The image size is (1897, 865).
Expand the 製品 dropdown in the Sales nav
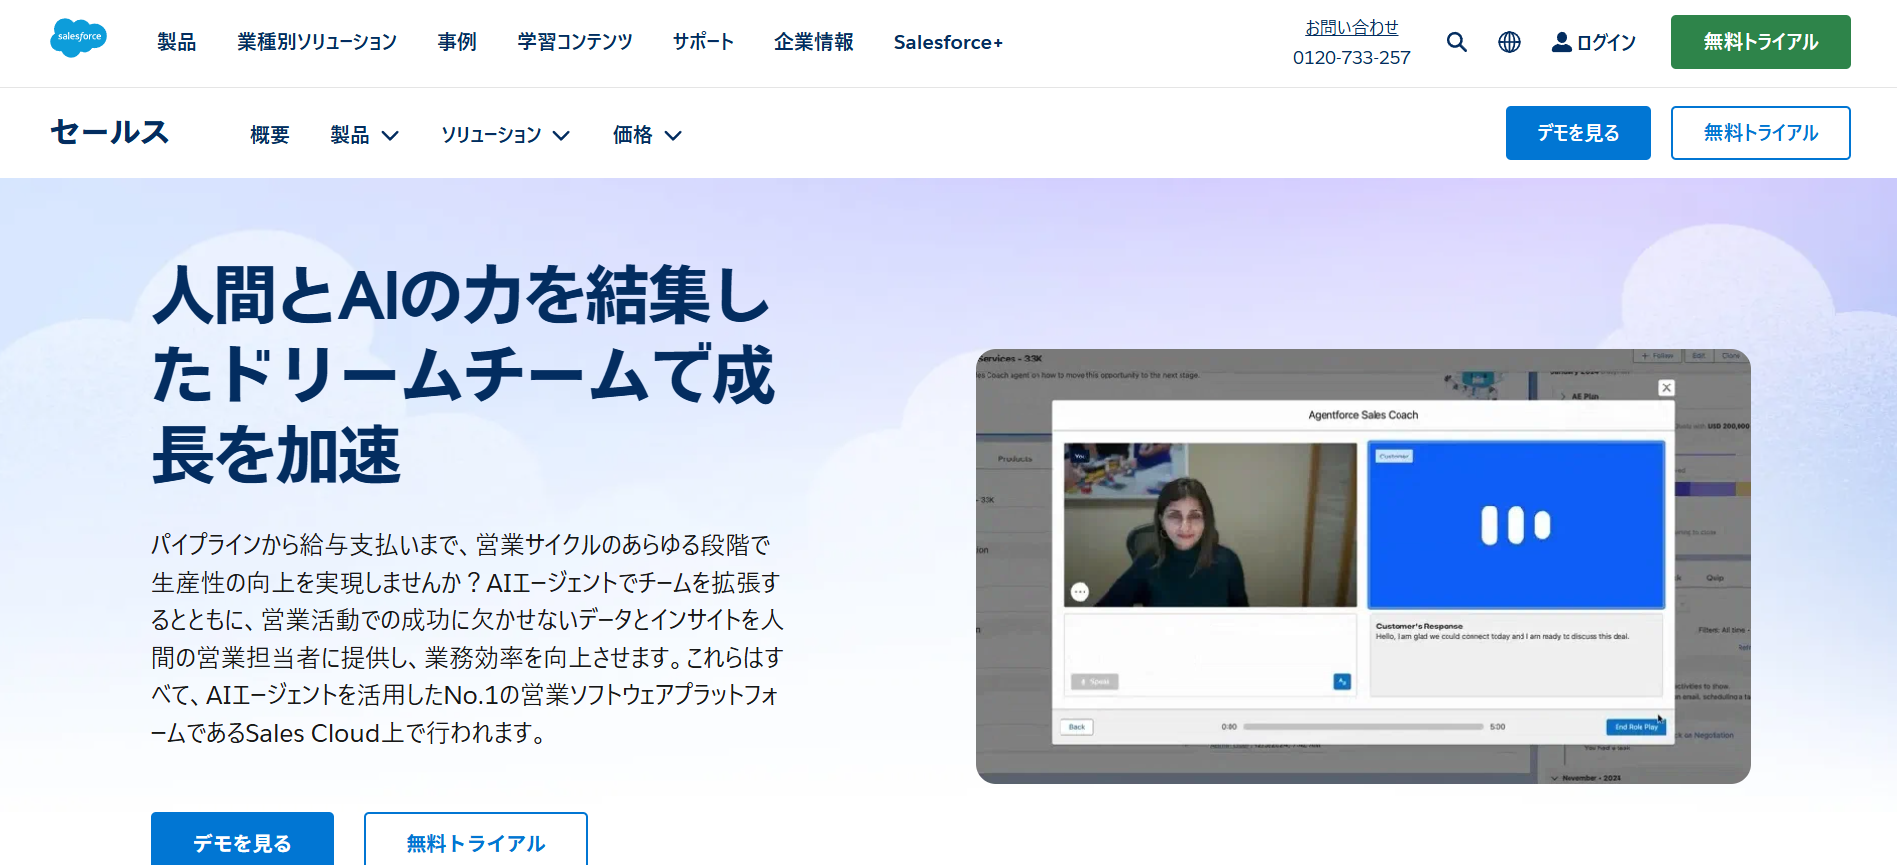click(364, 135)
